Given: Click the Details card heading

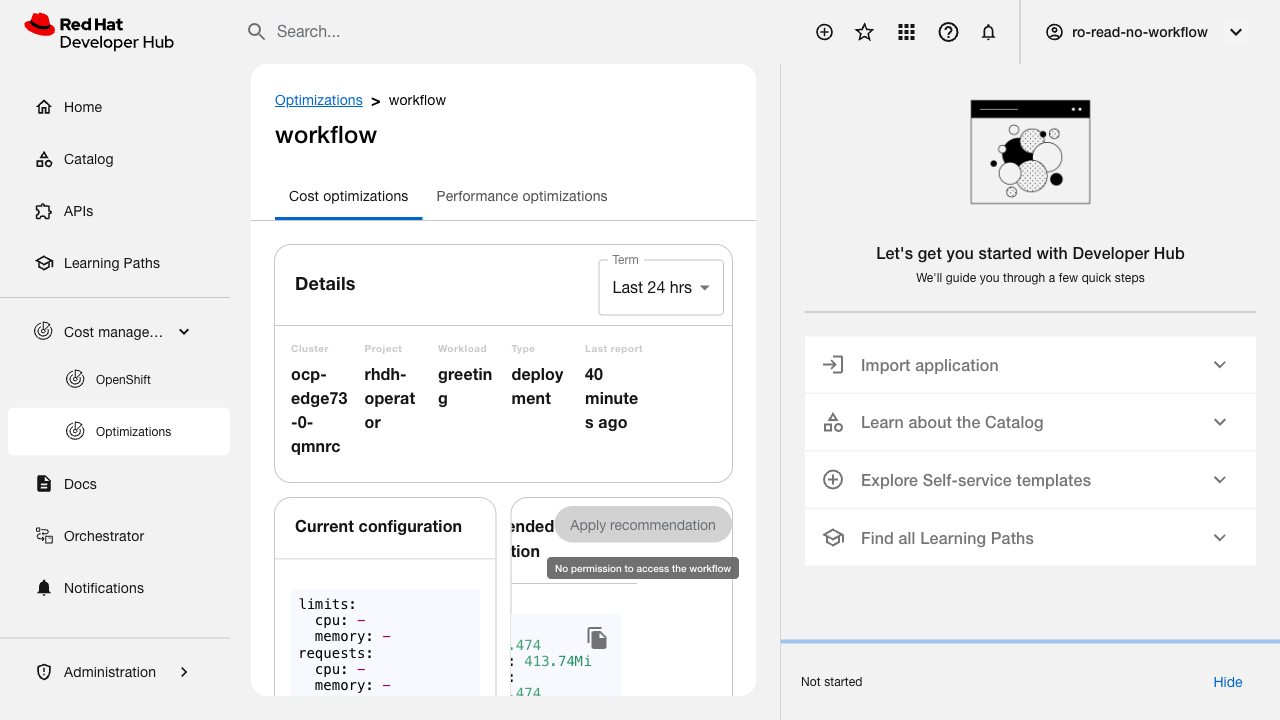Looking at the screenshot, I should click(325, 284).
